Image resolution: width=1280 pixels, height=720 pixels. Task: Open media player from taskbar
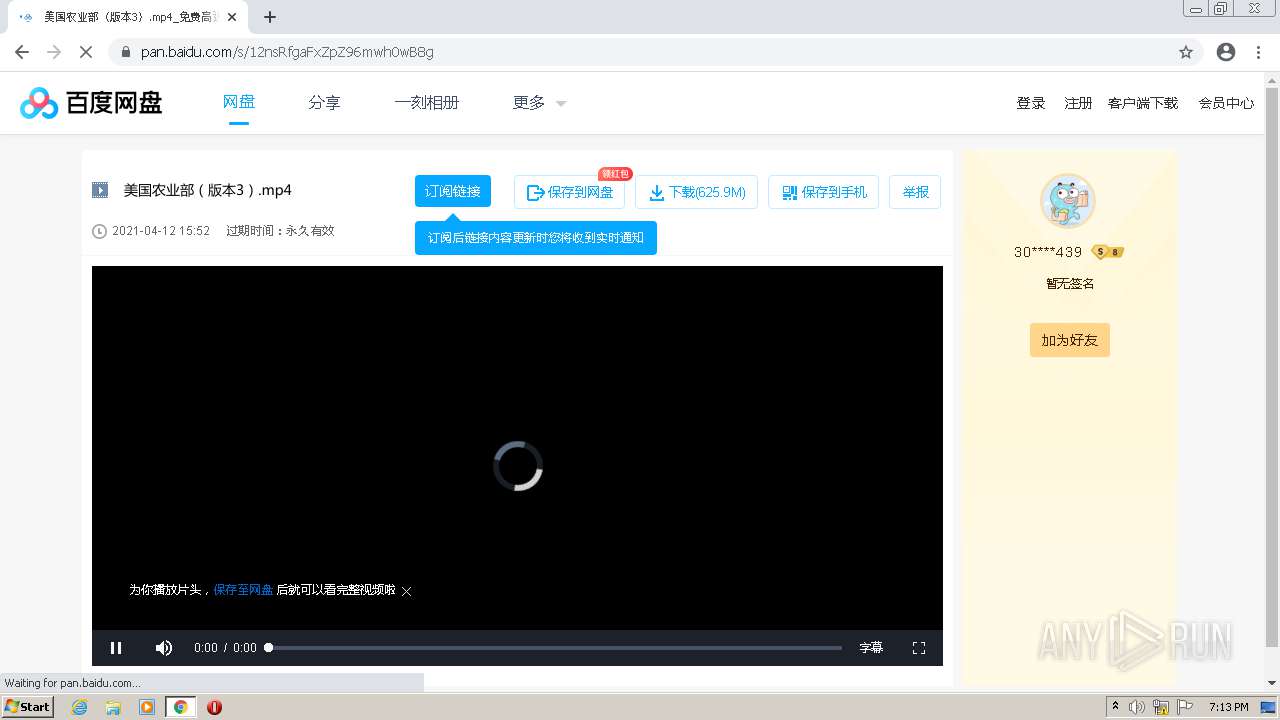pyautogui.click(x=147, y=707)
